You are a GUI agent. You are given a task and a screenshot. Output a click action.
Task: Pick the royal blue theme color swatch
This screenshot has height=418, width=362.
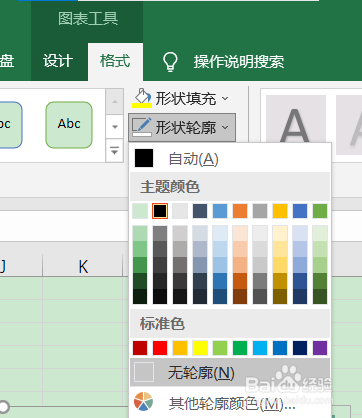(300, 211)
